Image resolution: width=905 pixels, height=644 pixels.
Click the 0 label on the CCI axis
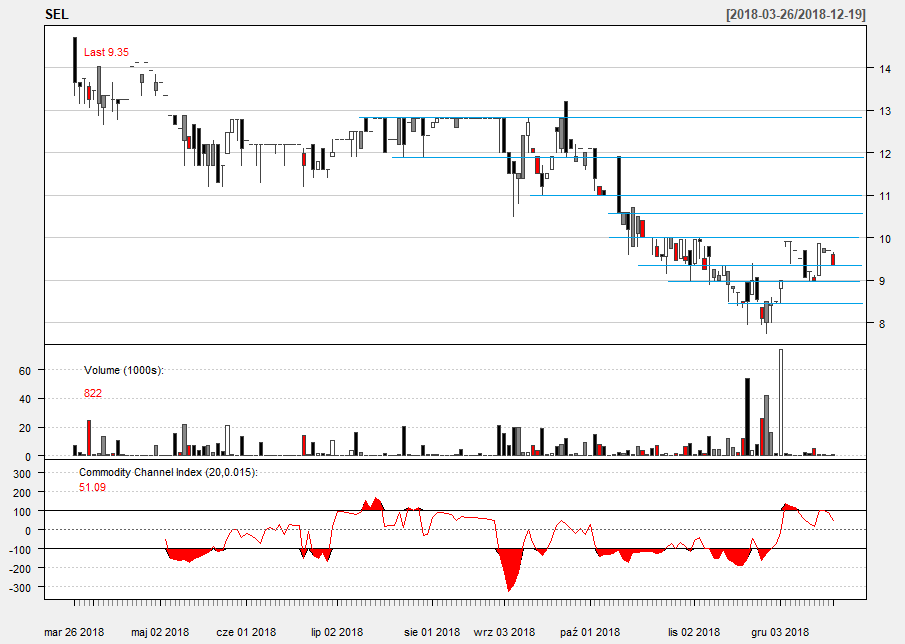coord(28,530)
